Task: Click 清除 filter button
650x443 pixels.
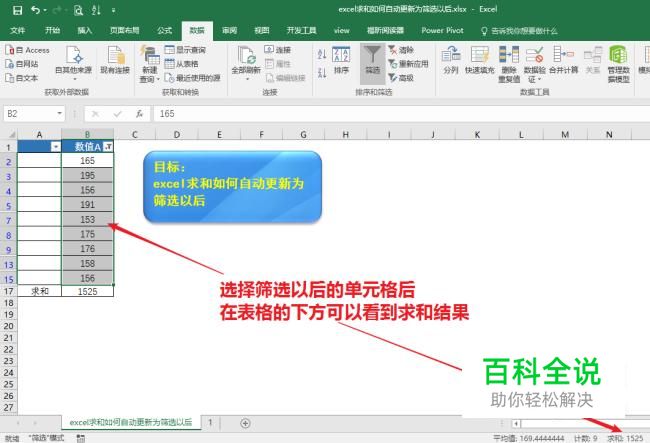Action: [401, 50]
